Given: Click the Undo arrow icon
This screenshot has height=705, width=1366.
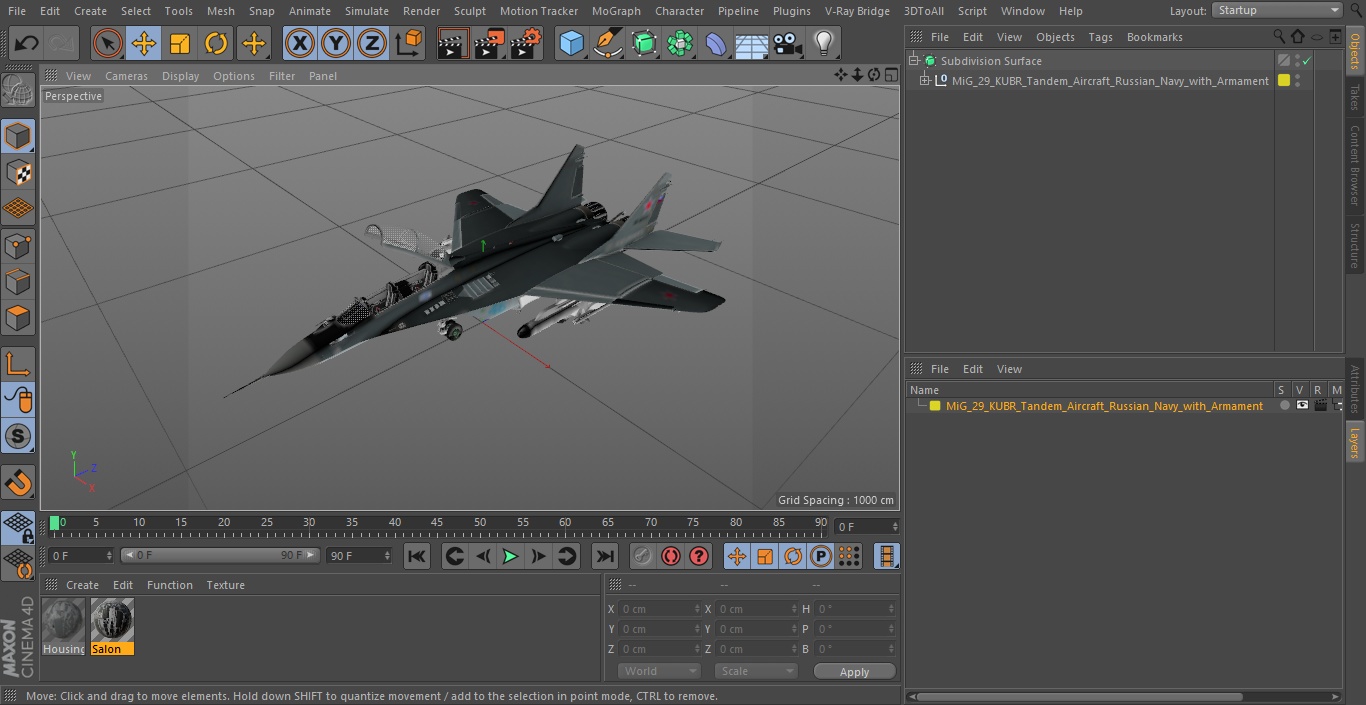Looking at the screenshot, I should 27,44.
